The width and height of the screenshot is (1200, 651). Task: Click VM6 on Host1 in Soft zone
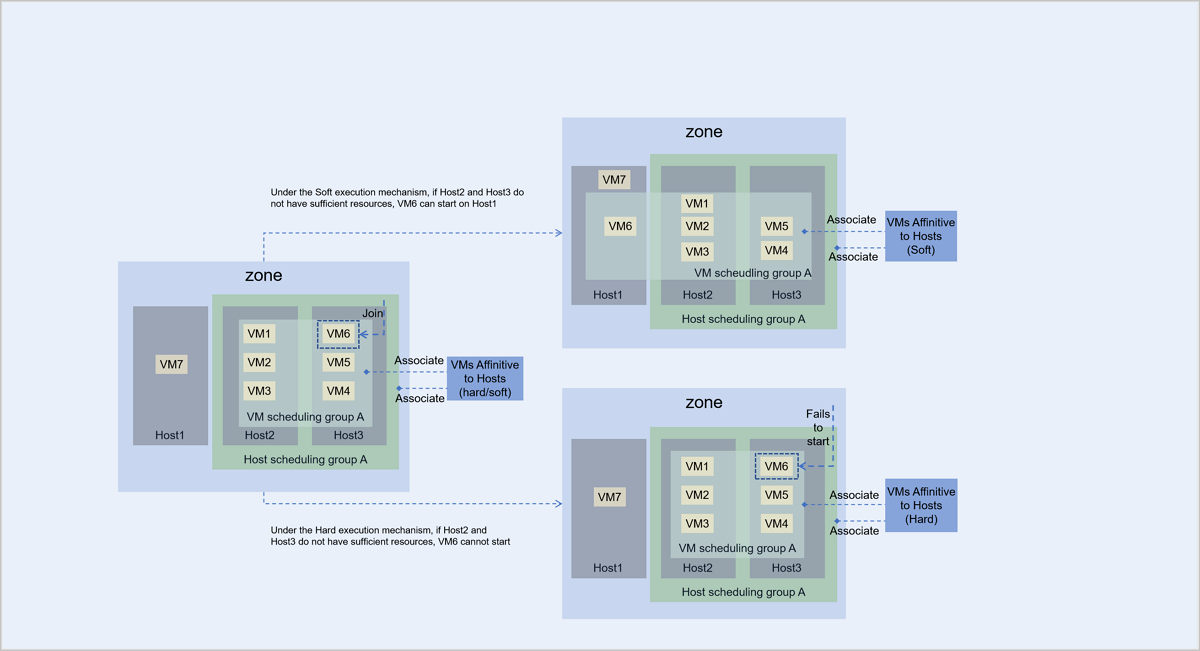(620, 226)
